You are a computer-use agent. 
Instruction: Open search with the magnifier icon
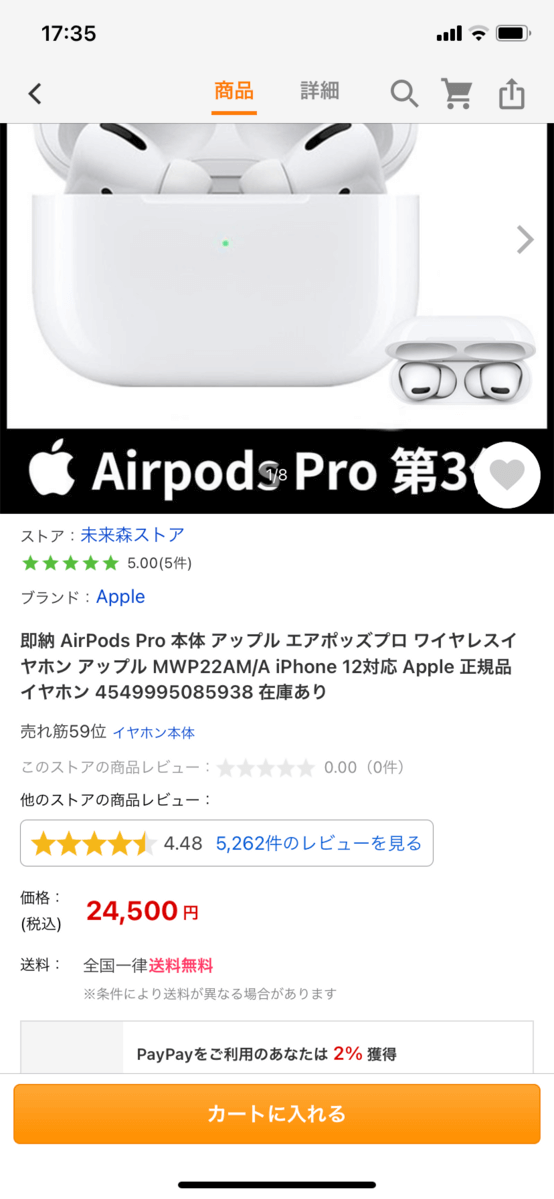(x=404, y=93)
